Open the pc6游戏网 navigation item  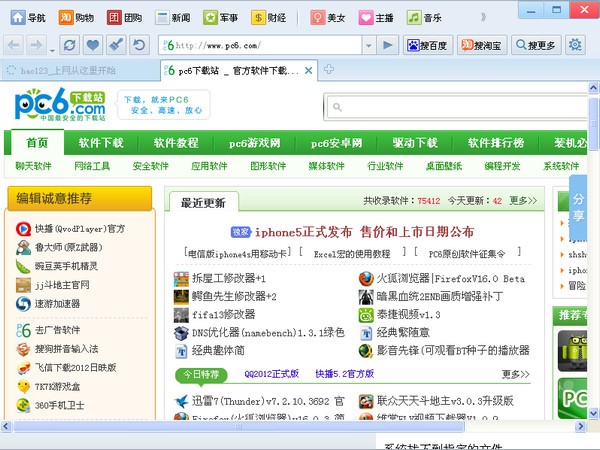click(x=255, y=143)
